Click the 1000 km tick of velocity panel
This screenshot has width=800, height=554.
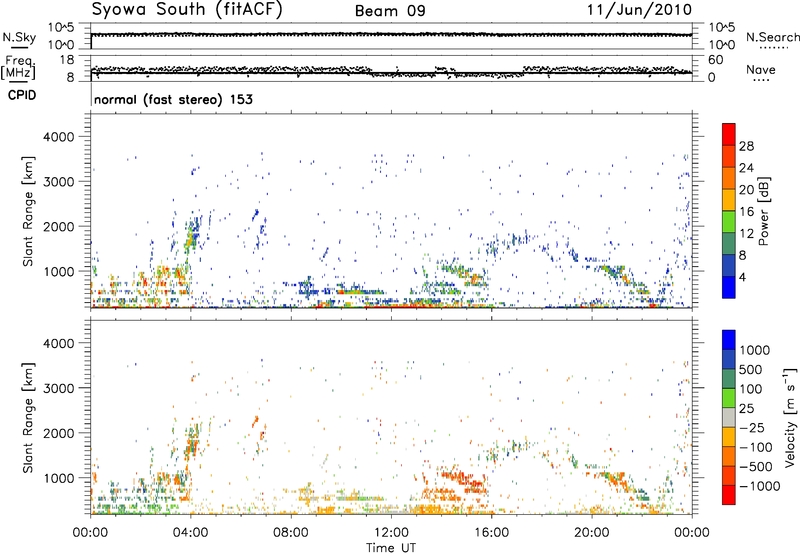pyautogui.click(x=59, y=478)
